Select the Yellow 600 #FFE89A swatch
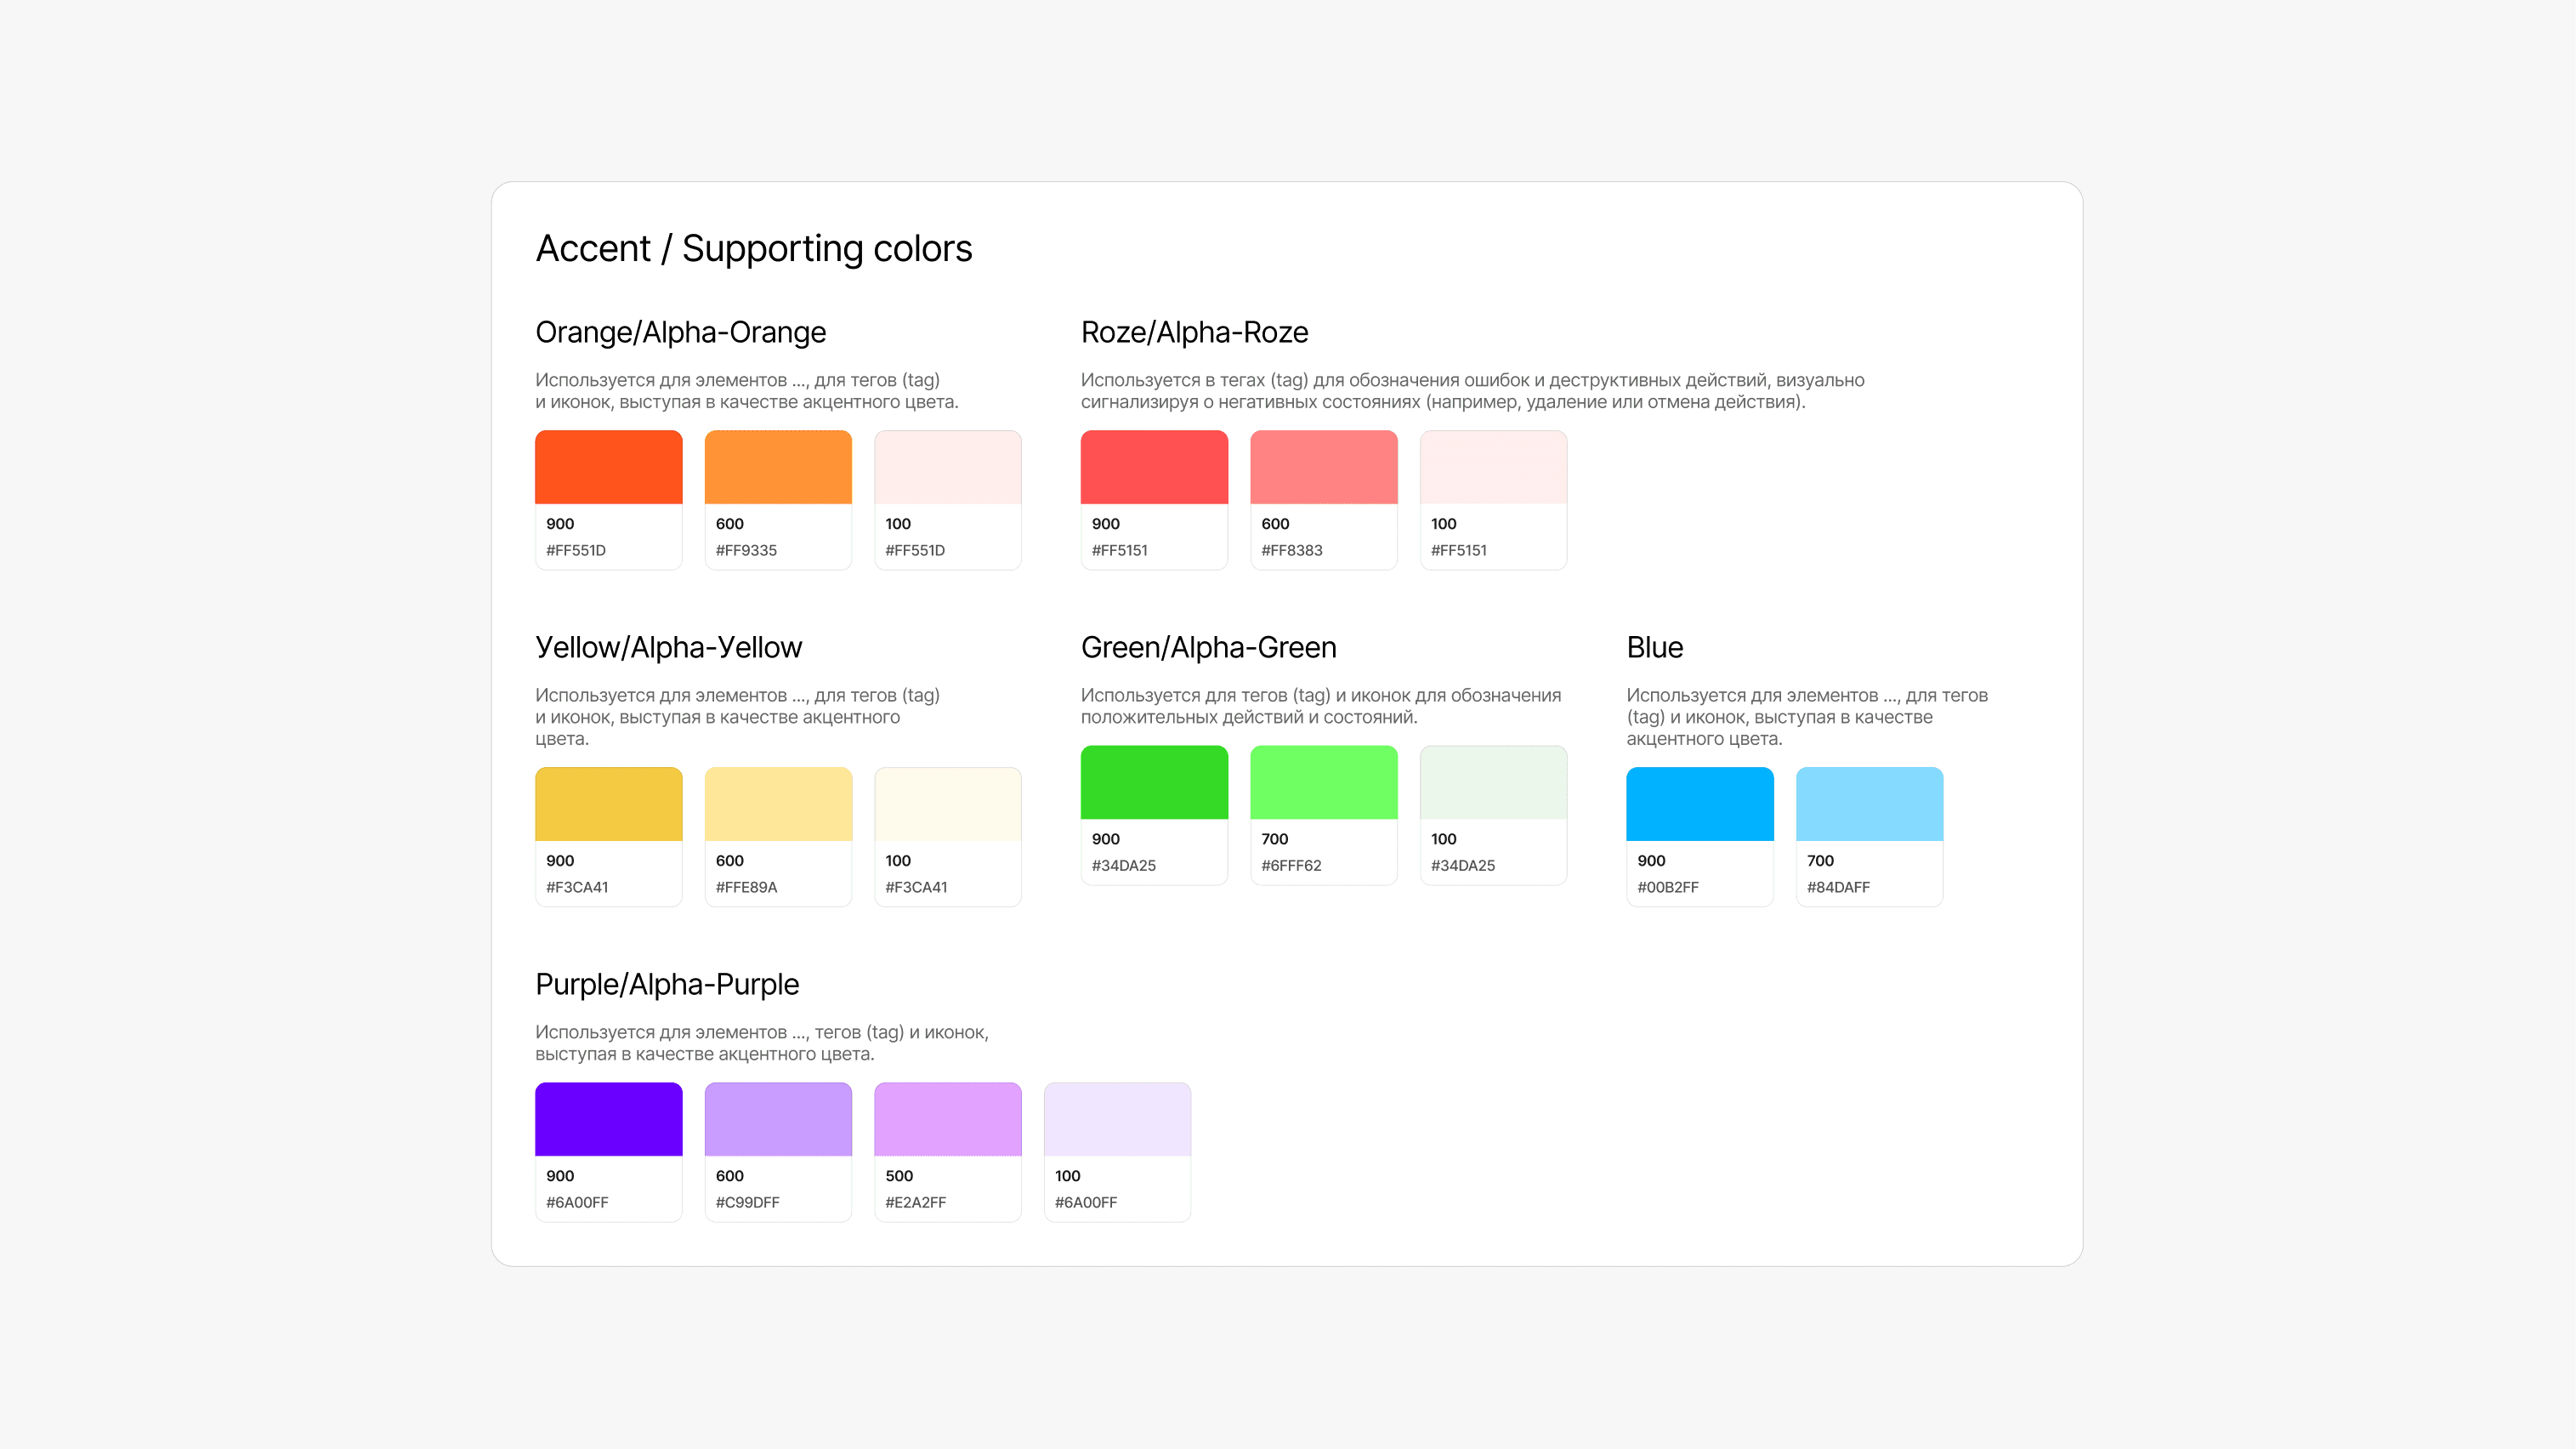Image resolution: width=2576 pixels, height=1449 pixels. pyautogui.click(x=778, y=837)
